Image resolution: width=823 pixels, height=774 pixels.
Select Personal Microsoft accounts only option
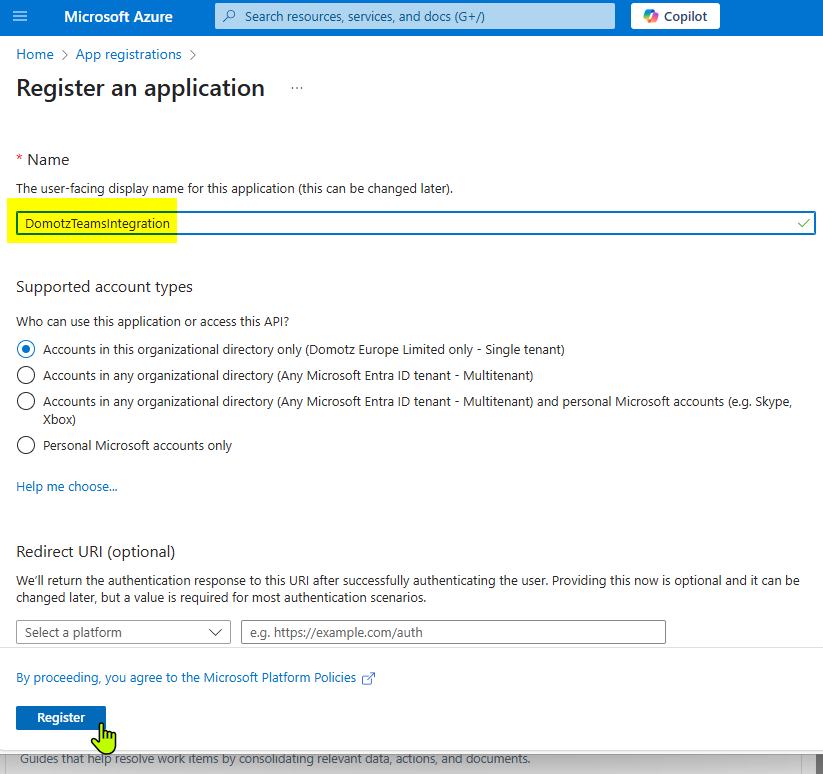[x=26, y=446]
